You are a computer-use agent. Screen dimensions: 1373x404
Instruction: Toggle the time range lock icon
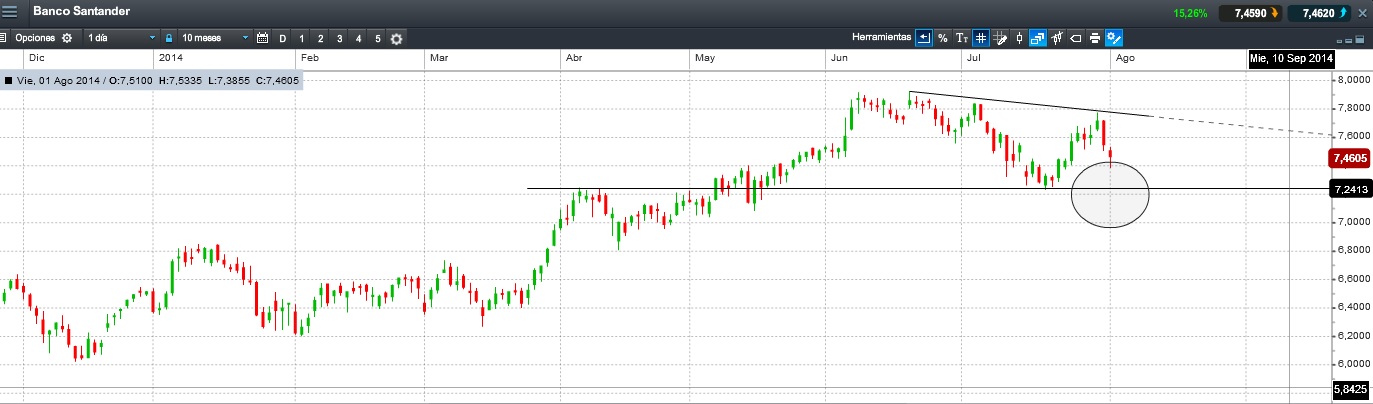[170, 38]
